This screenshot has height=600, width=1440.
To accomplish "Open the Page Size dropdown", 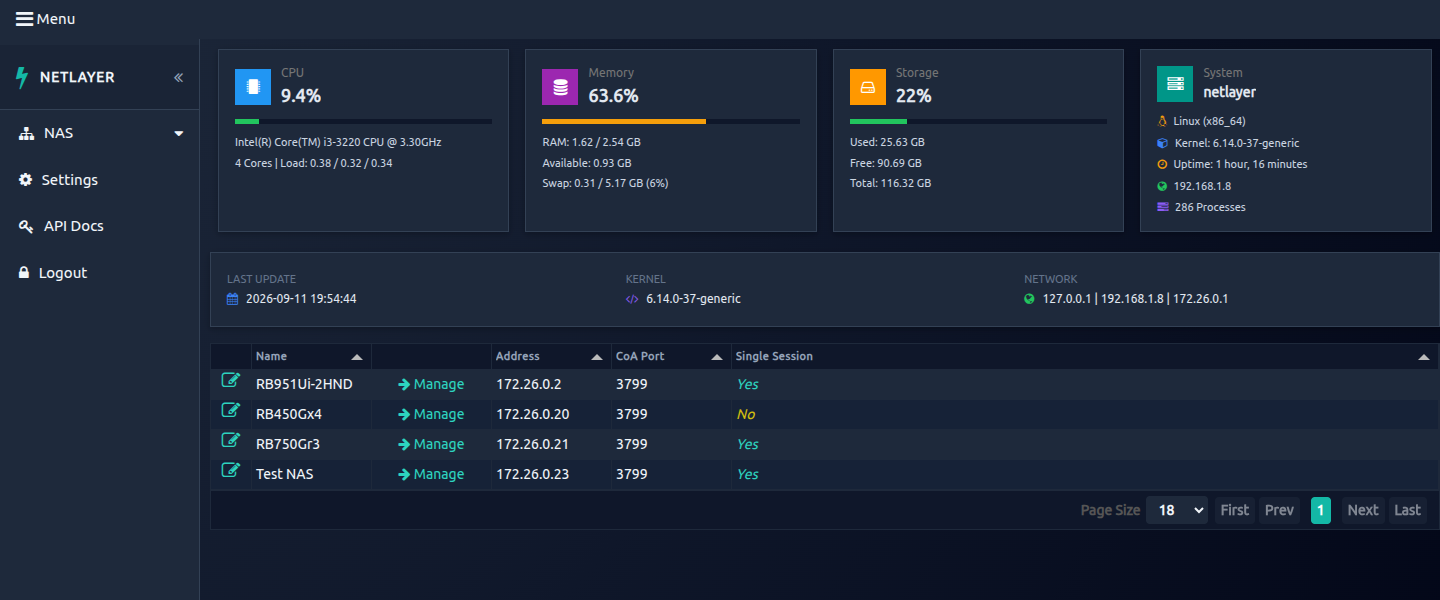I will point(1177,510).
